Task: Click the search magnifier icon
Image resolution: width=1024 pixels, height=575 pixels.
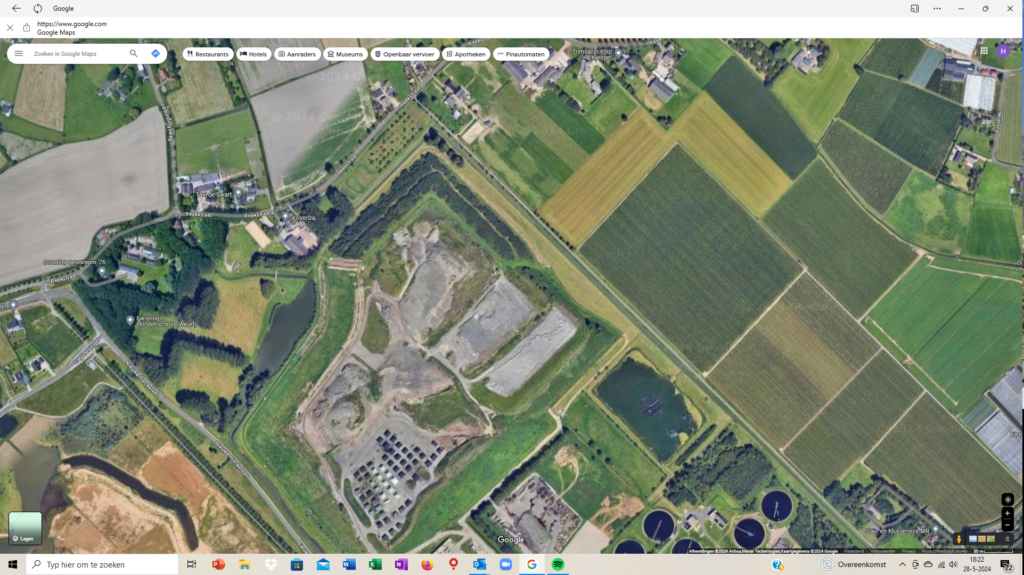Action: tap(133, 53)
